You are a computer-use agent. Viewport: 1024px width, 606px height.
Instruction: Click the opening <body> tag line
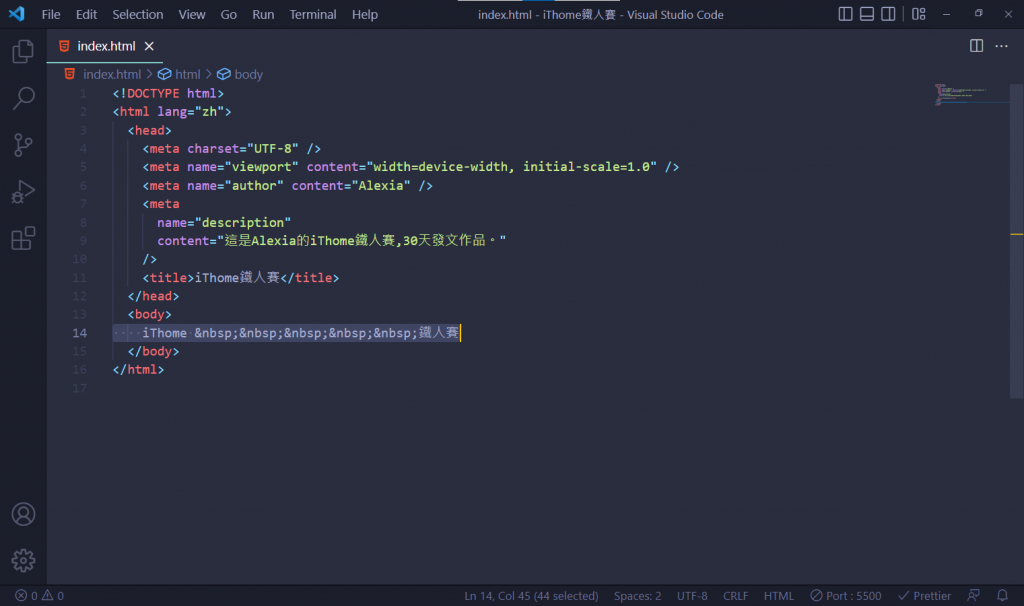click(150, 315)
